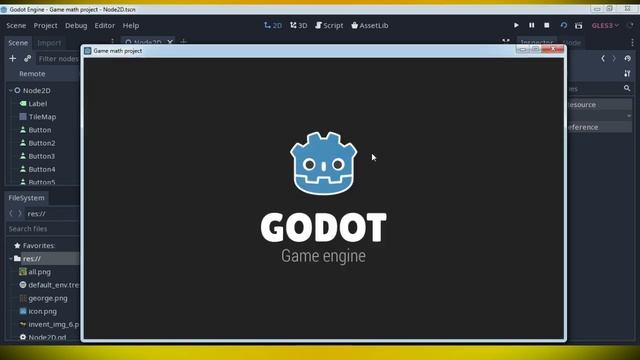Image resolution: width=640 pixels, height=360 pixels.
Task: Select the Scene dock tab
Action: click(18, 43)
